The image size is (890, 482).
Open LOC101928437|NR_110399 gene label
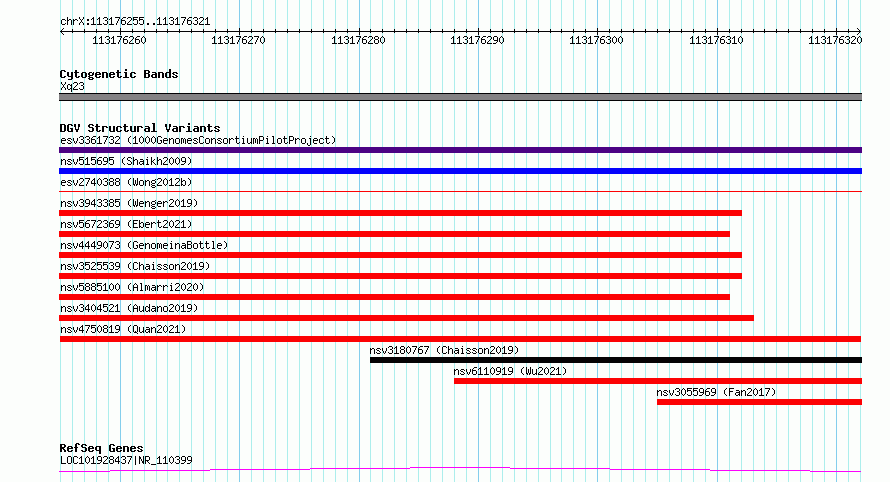(126, 460)
